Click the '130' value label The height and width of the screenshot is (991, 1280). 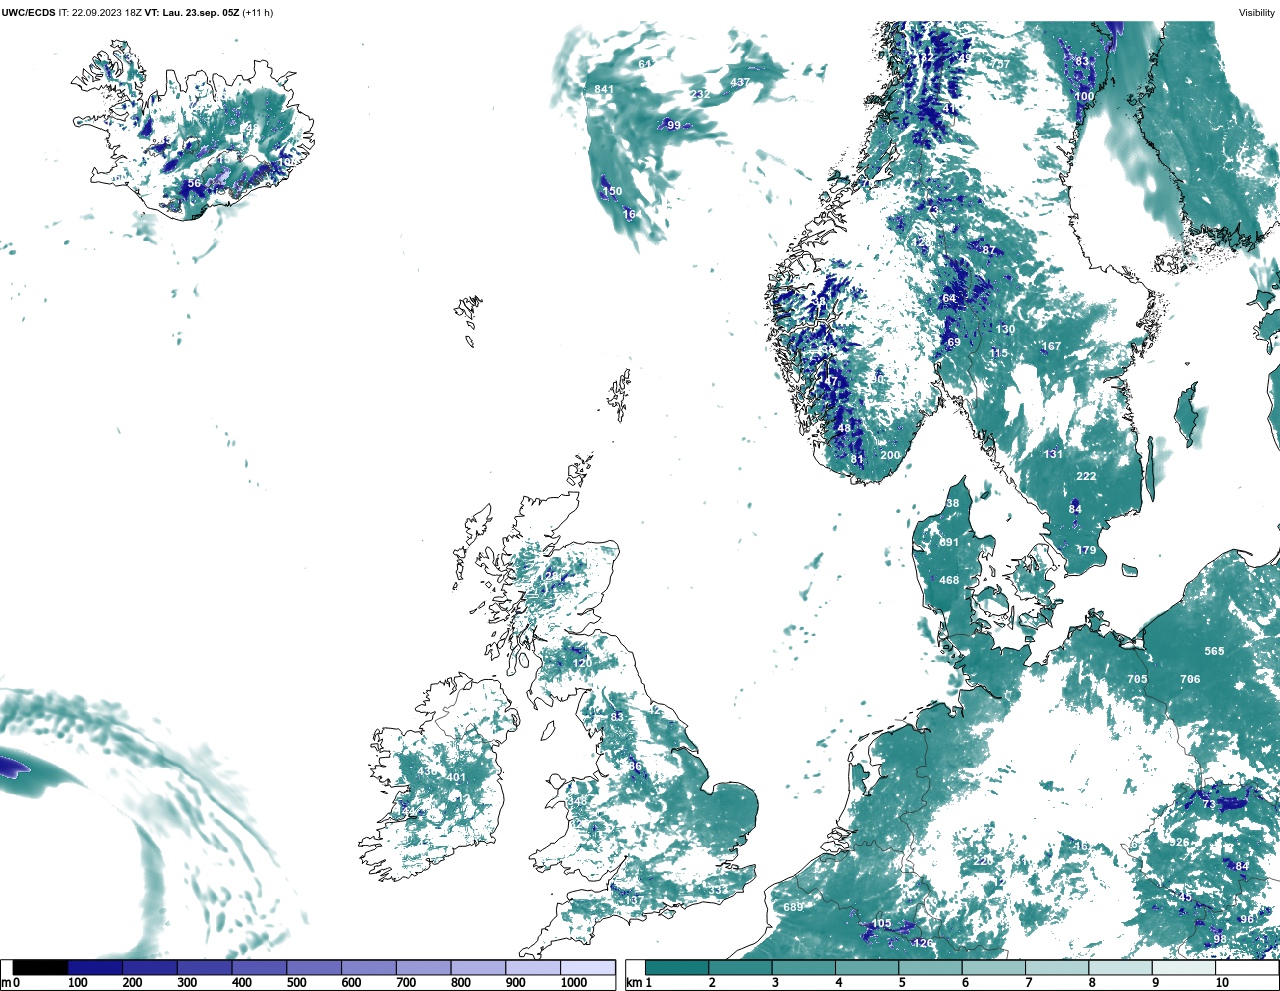(x=1005, y=329)
